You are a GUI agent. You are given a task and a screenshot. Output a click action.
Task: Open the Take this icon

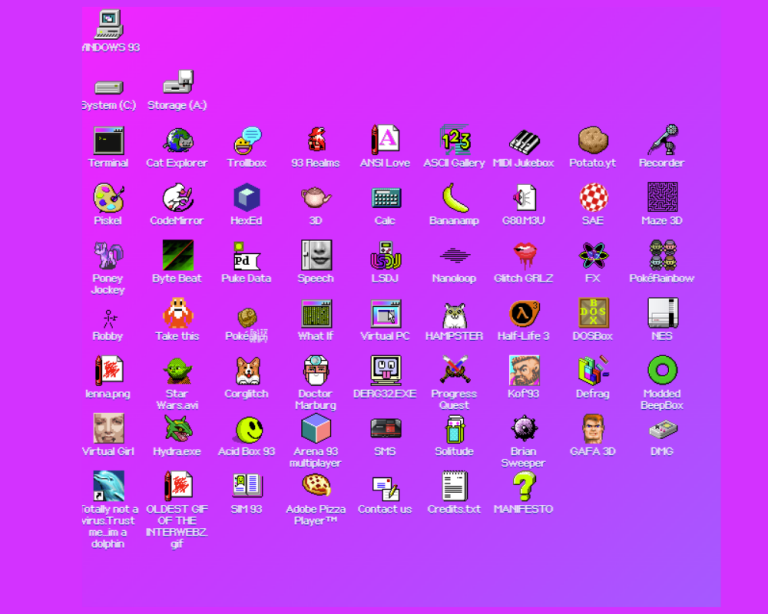[177, 313]
